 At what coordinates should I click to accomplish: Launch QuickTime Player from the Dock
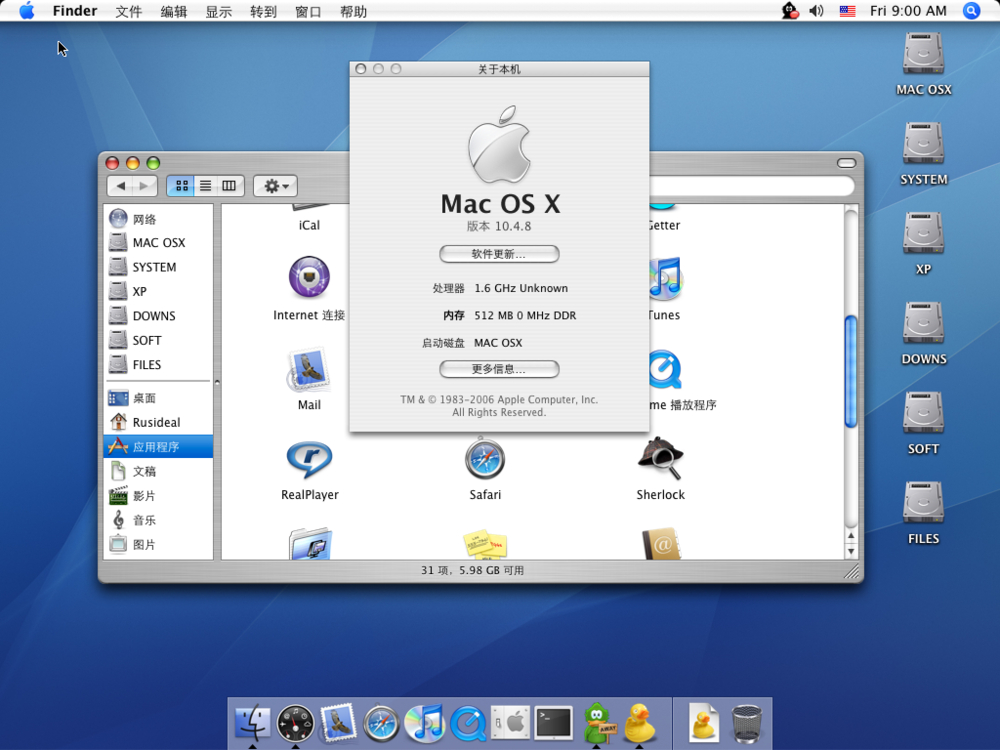pos(468,723)
